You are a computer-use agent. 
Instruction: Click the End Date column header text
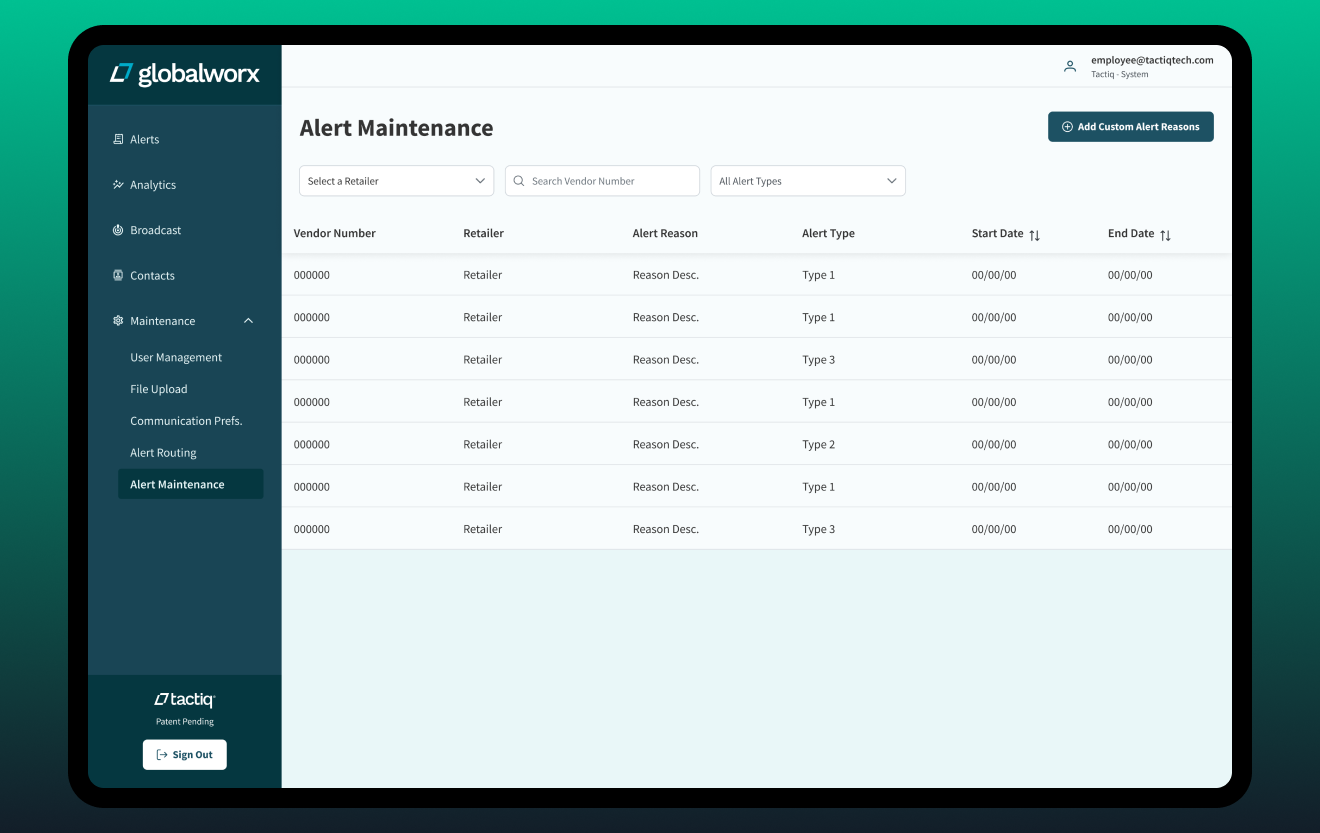click(1131, 233)
